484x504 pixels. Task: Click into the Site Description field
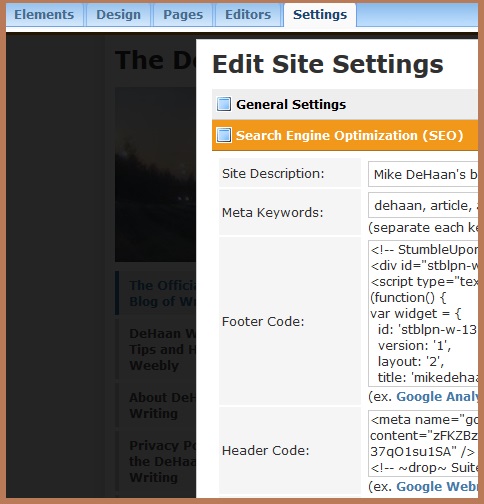423,174
